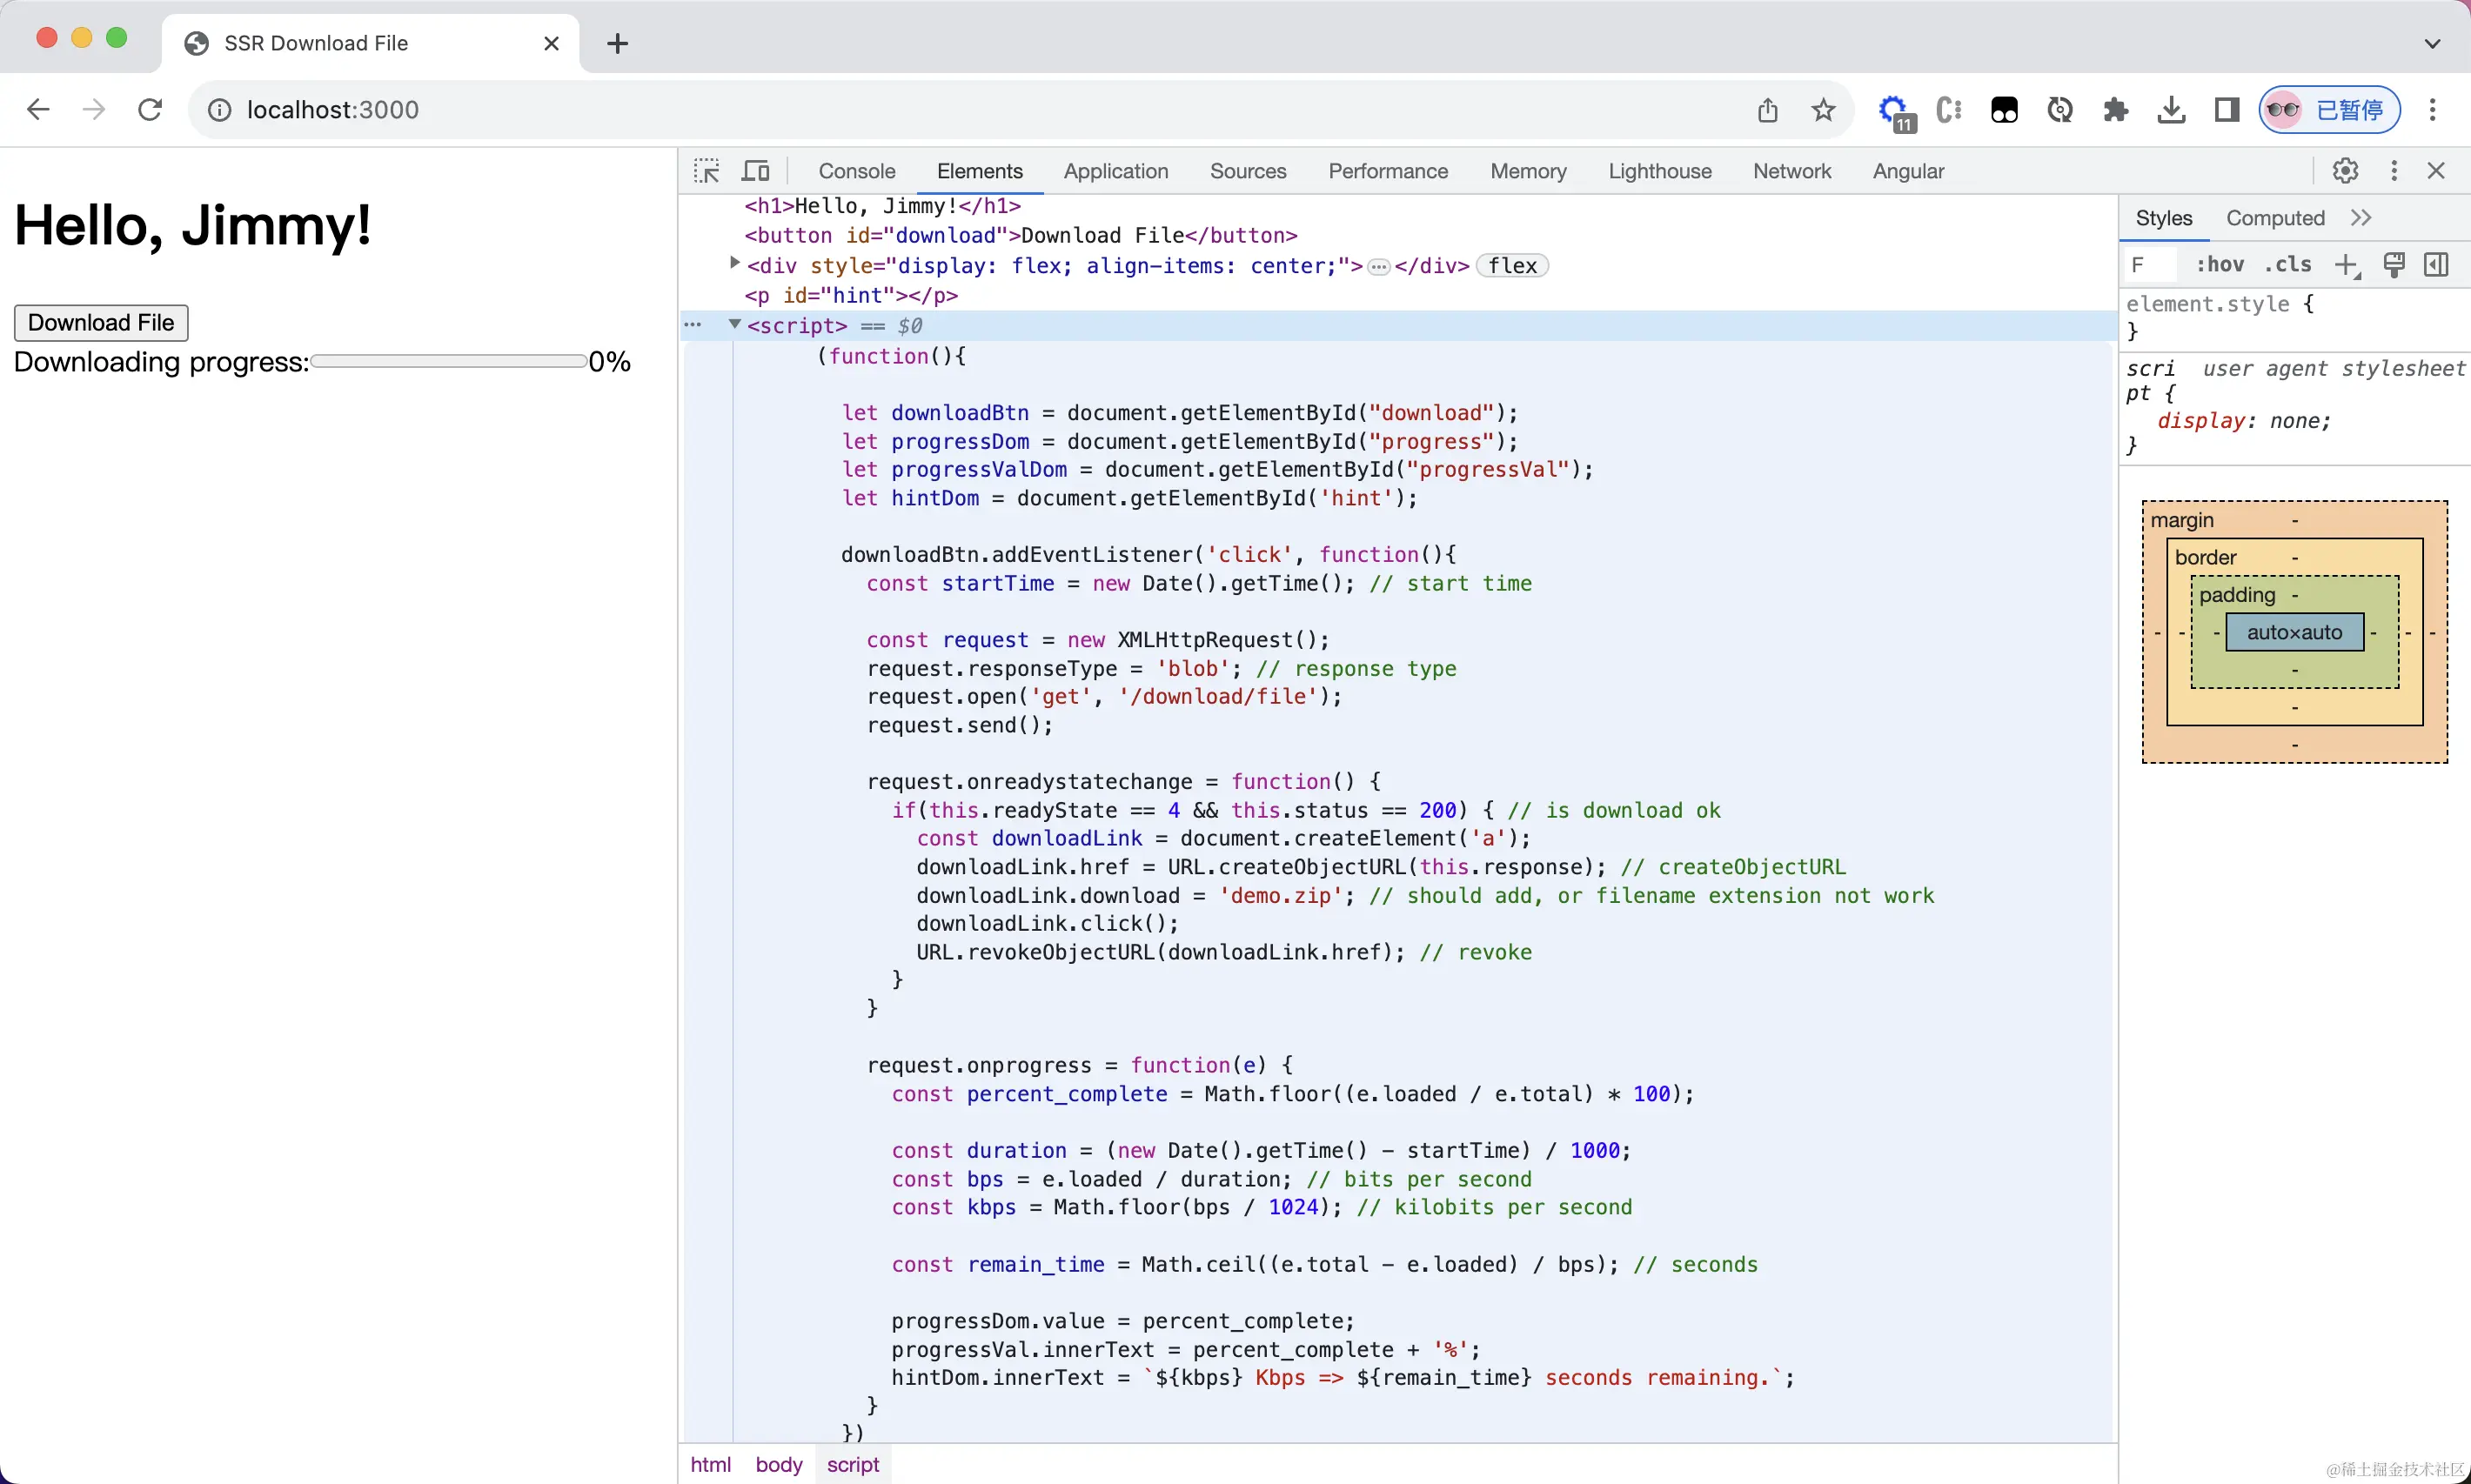Open a new browser tab
2471x1484 pixels.
tap(618, 43)
